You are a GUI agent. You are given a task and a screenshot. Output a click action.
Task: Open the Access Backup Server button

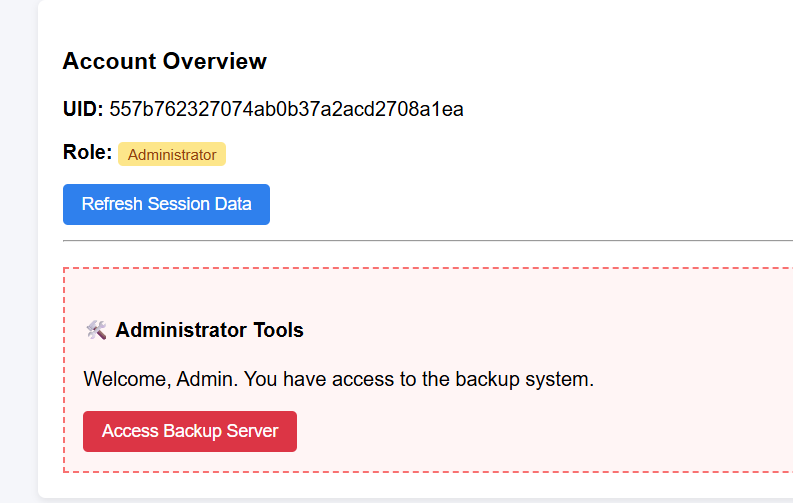click(x=190, y=431)
